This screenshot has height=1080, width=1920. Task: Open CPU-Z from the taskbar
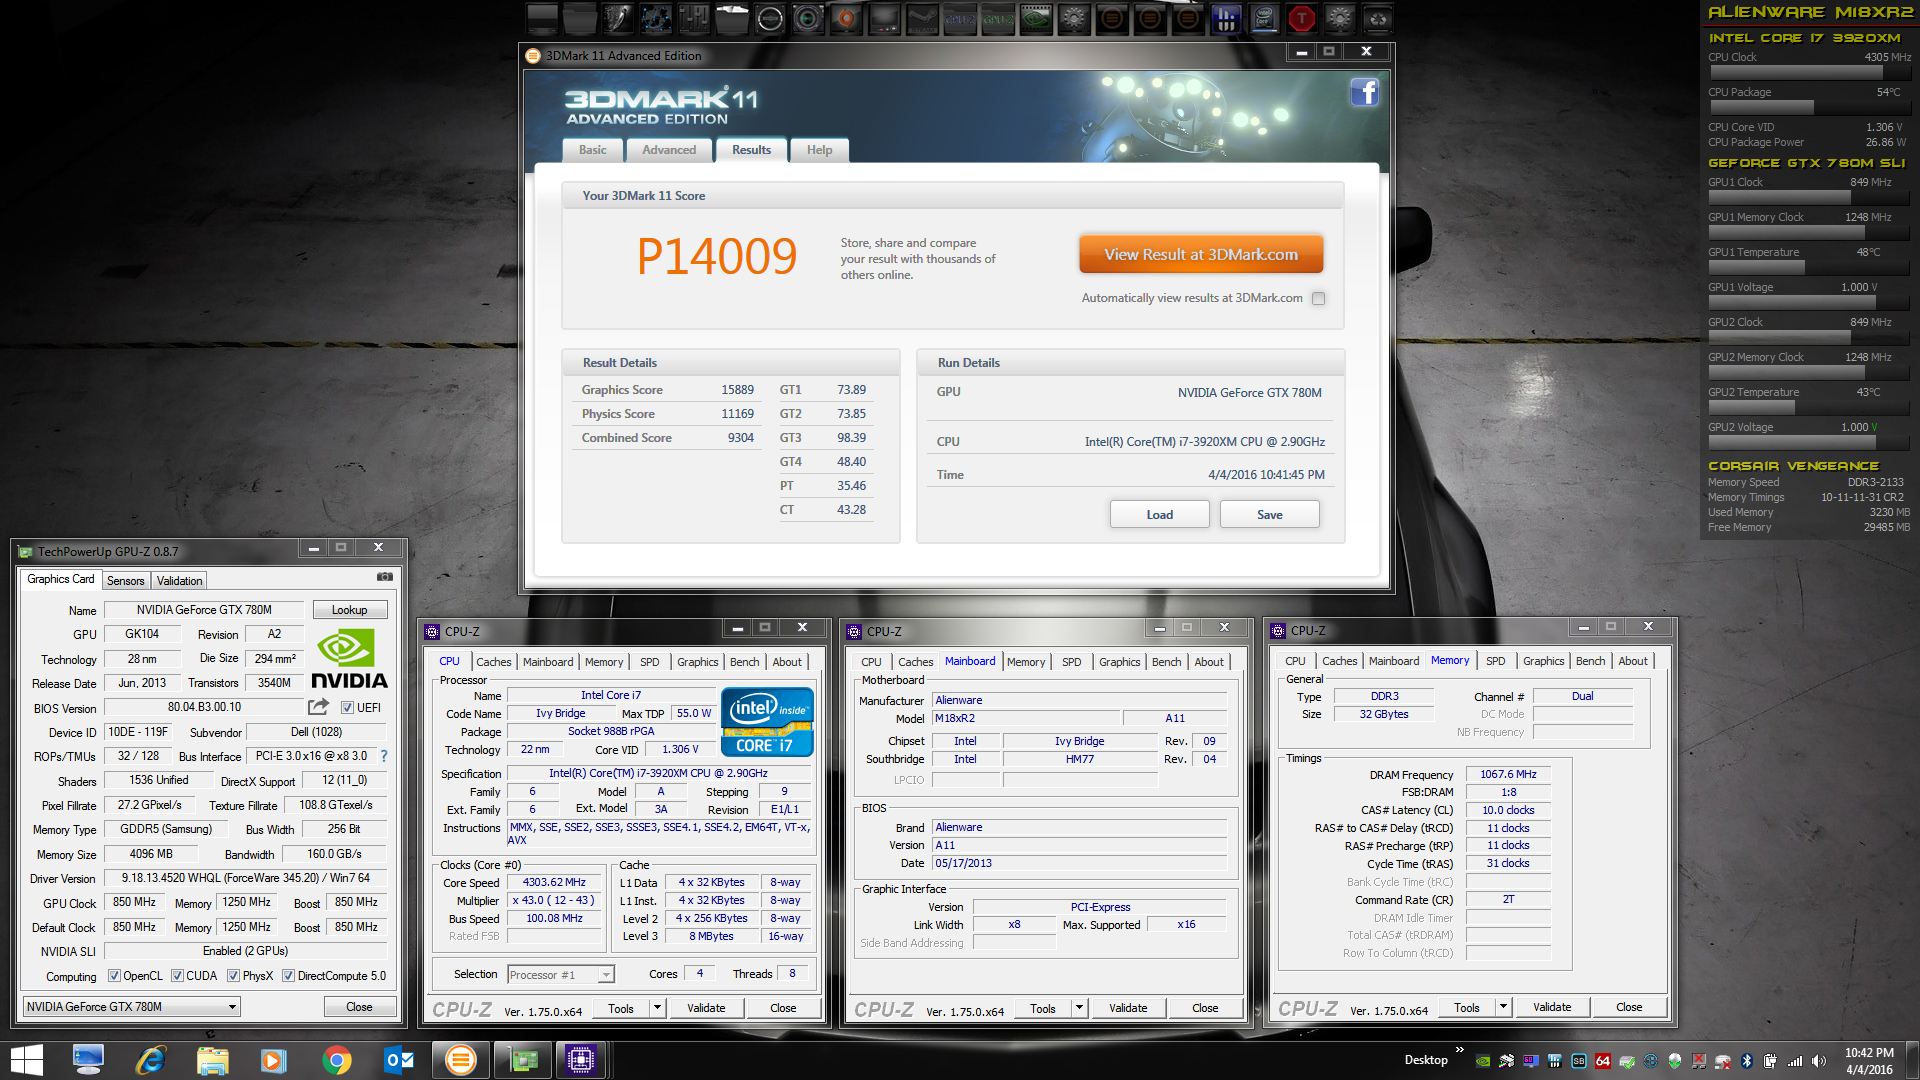(x=581, y=1060)
